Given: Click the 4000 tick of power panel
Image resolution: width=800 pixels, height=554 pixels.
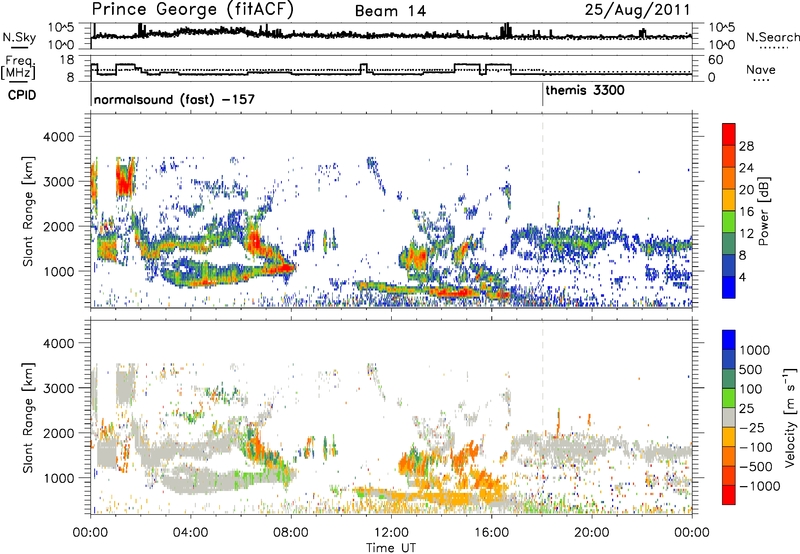Looking at the screenshot, I should coord(58,137).
